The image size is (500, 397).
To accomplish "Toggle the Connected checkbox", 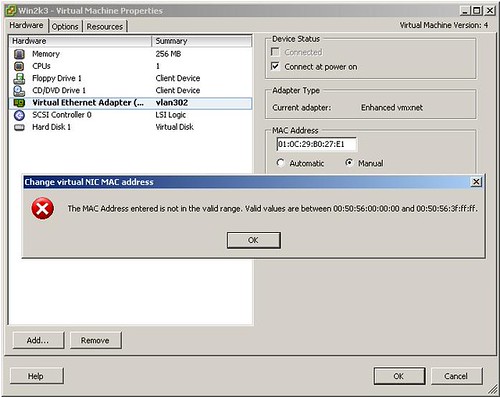I will [275, 52].
